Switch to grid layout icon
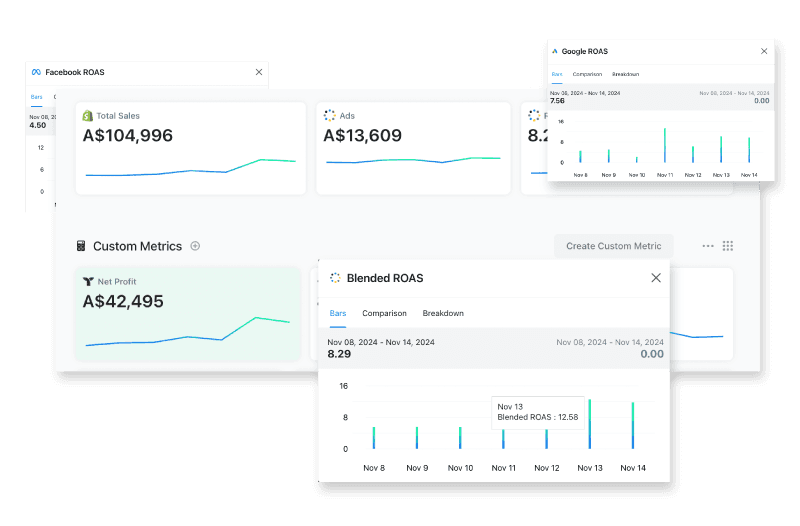Image resolution: width=800 pixels, height=526 pixels. (x=728, y=246)
